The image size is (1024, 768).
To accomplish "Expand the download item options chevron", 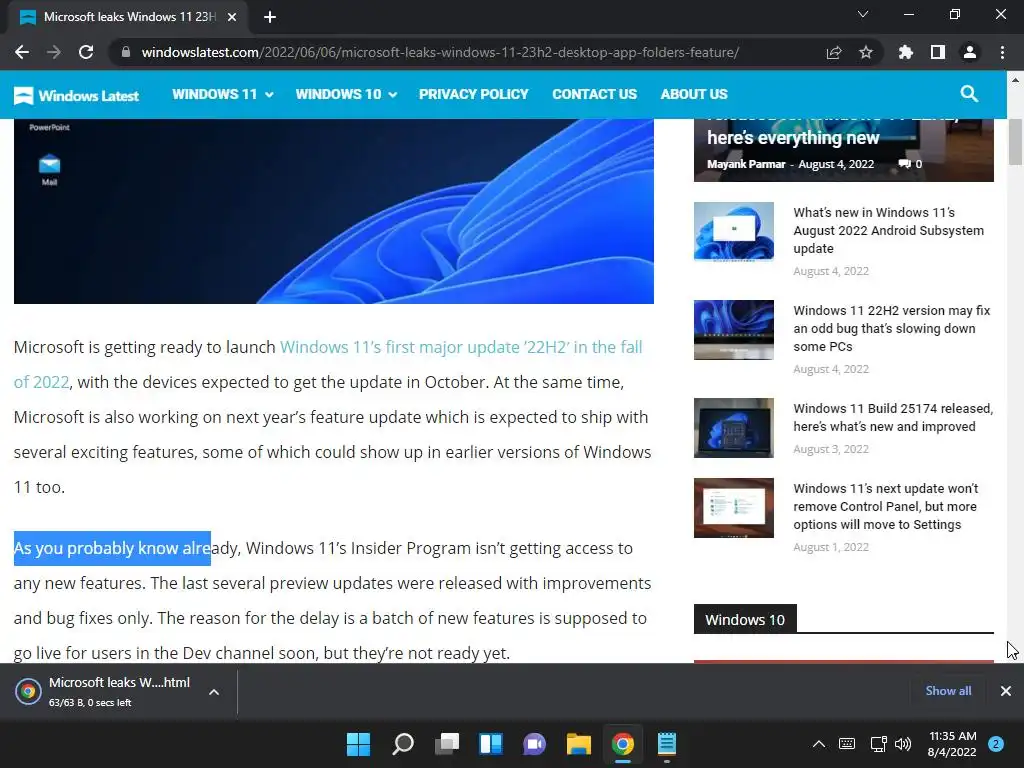I will [x=214, y=692].
